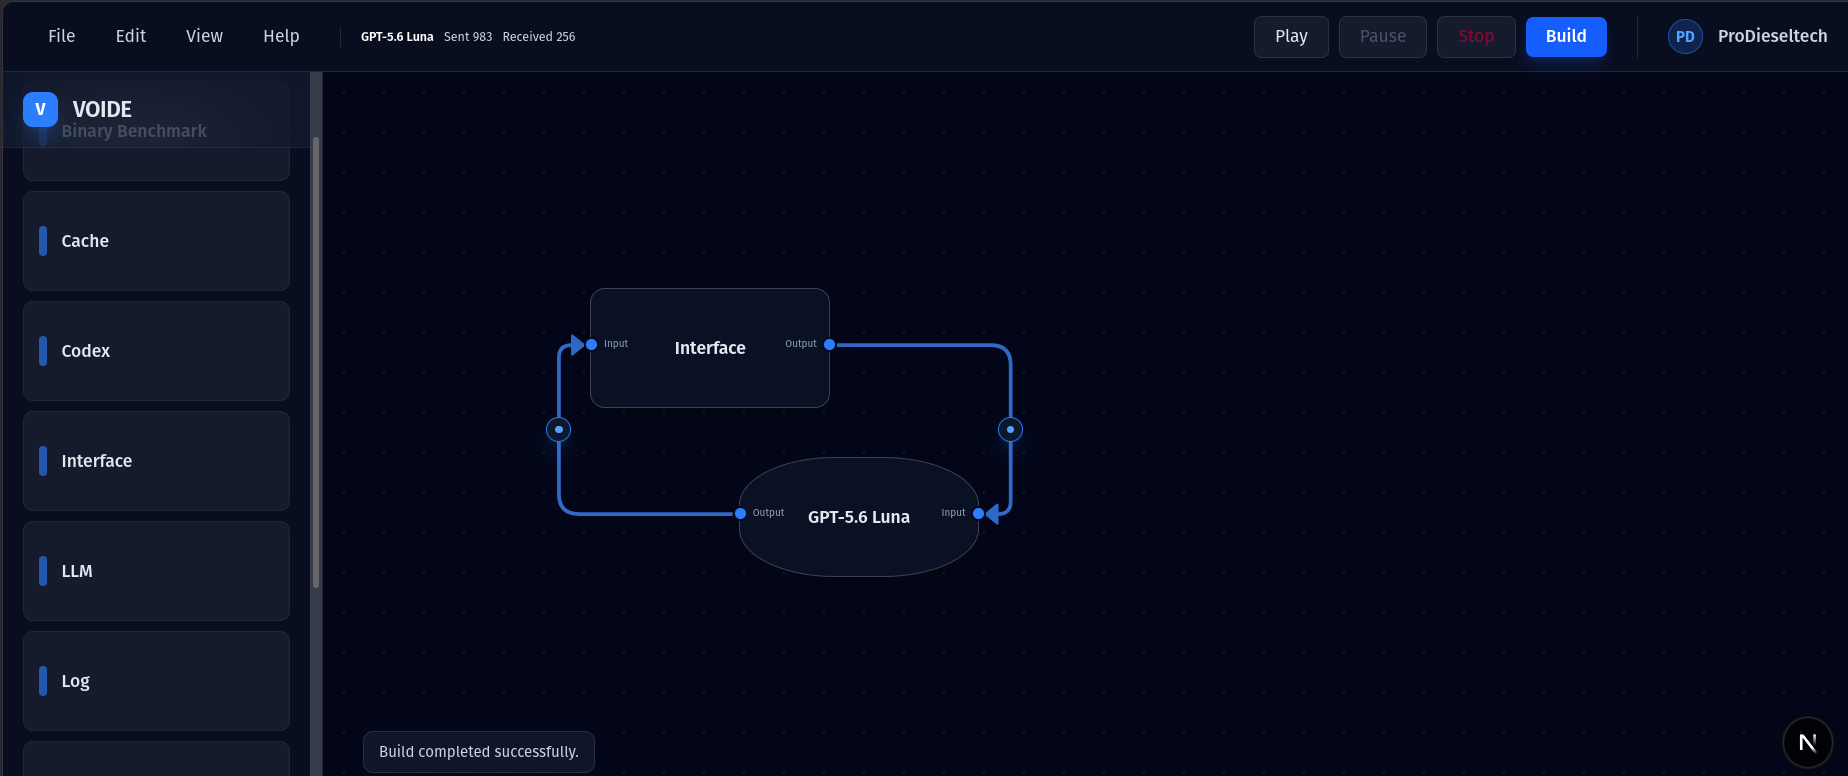Click the Received 256 counter

539,37
